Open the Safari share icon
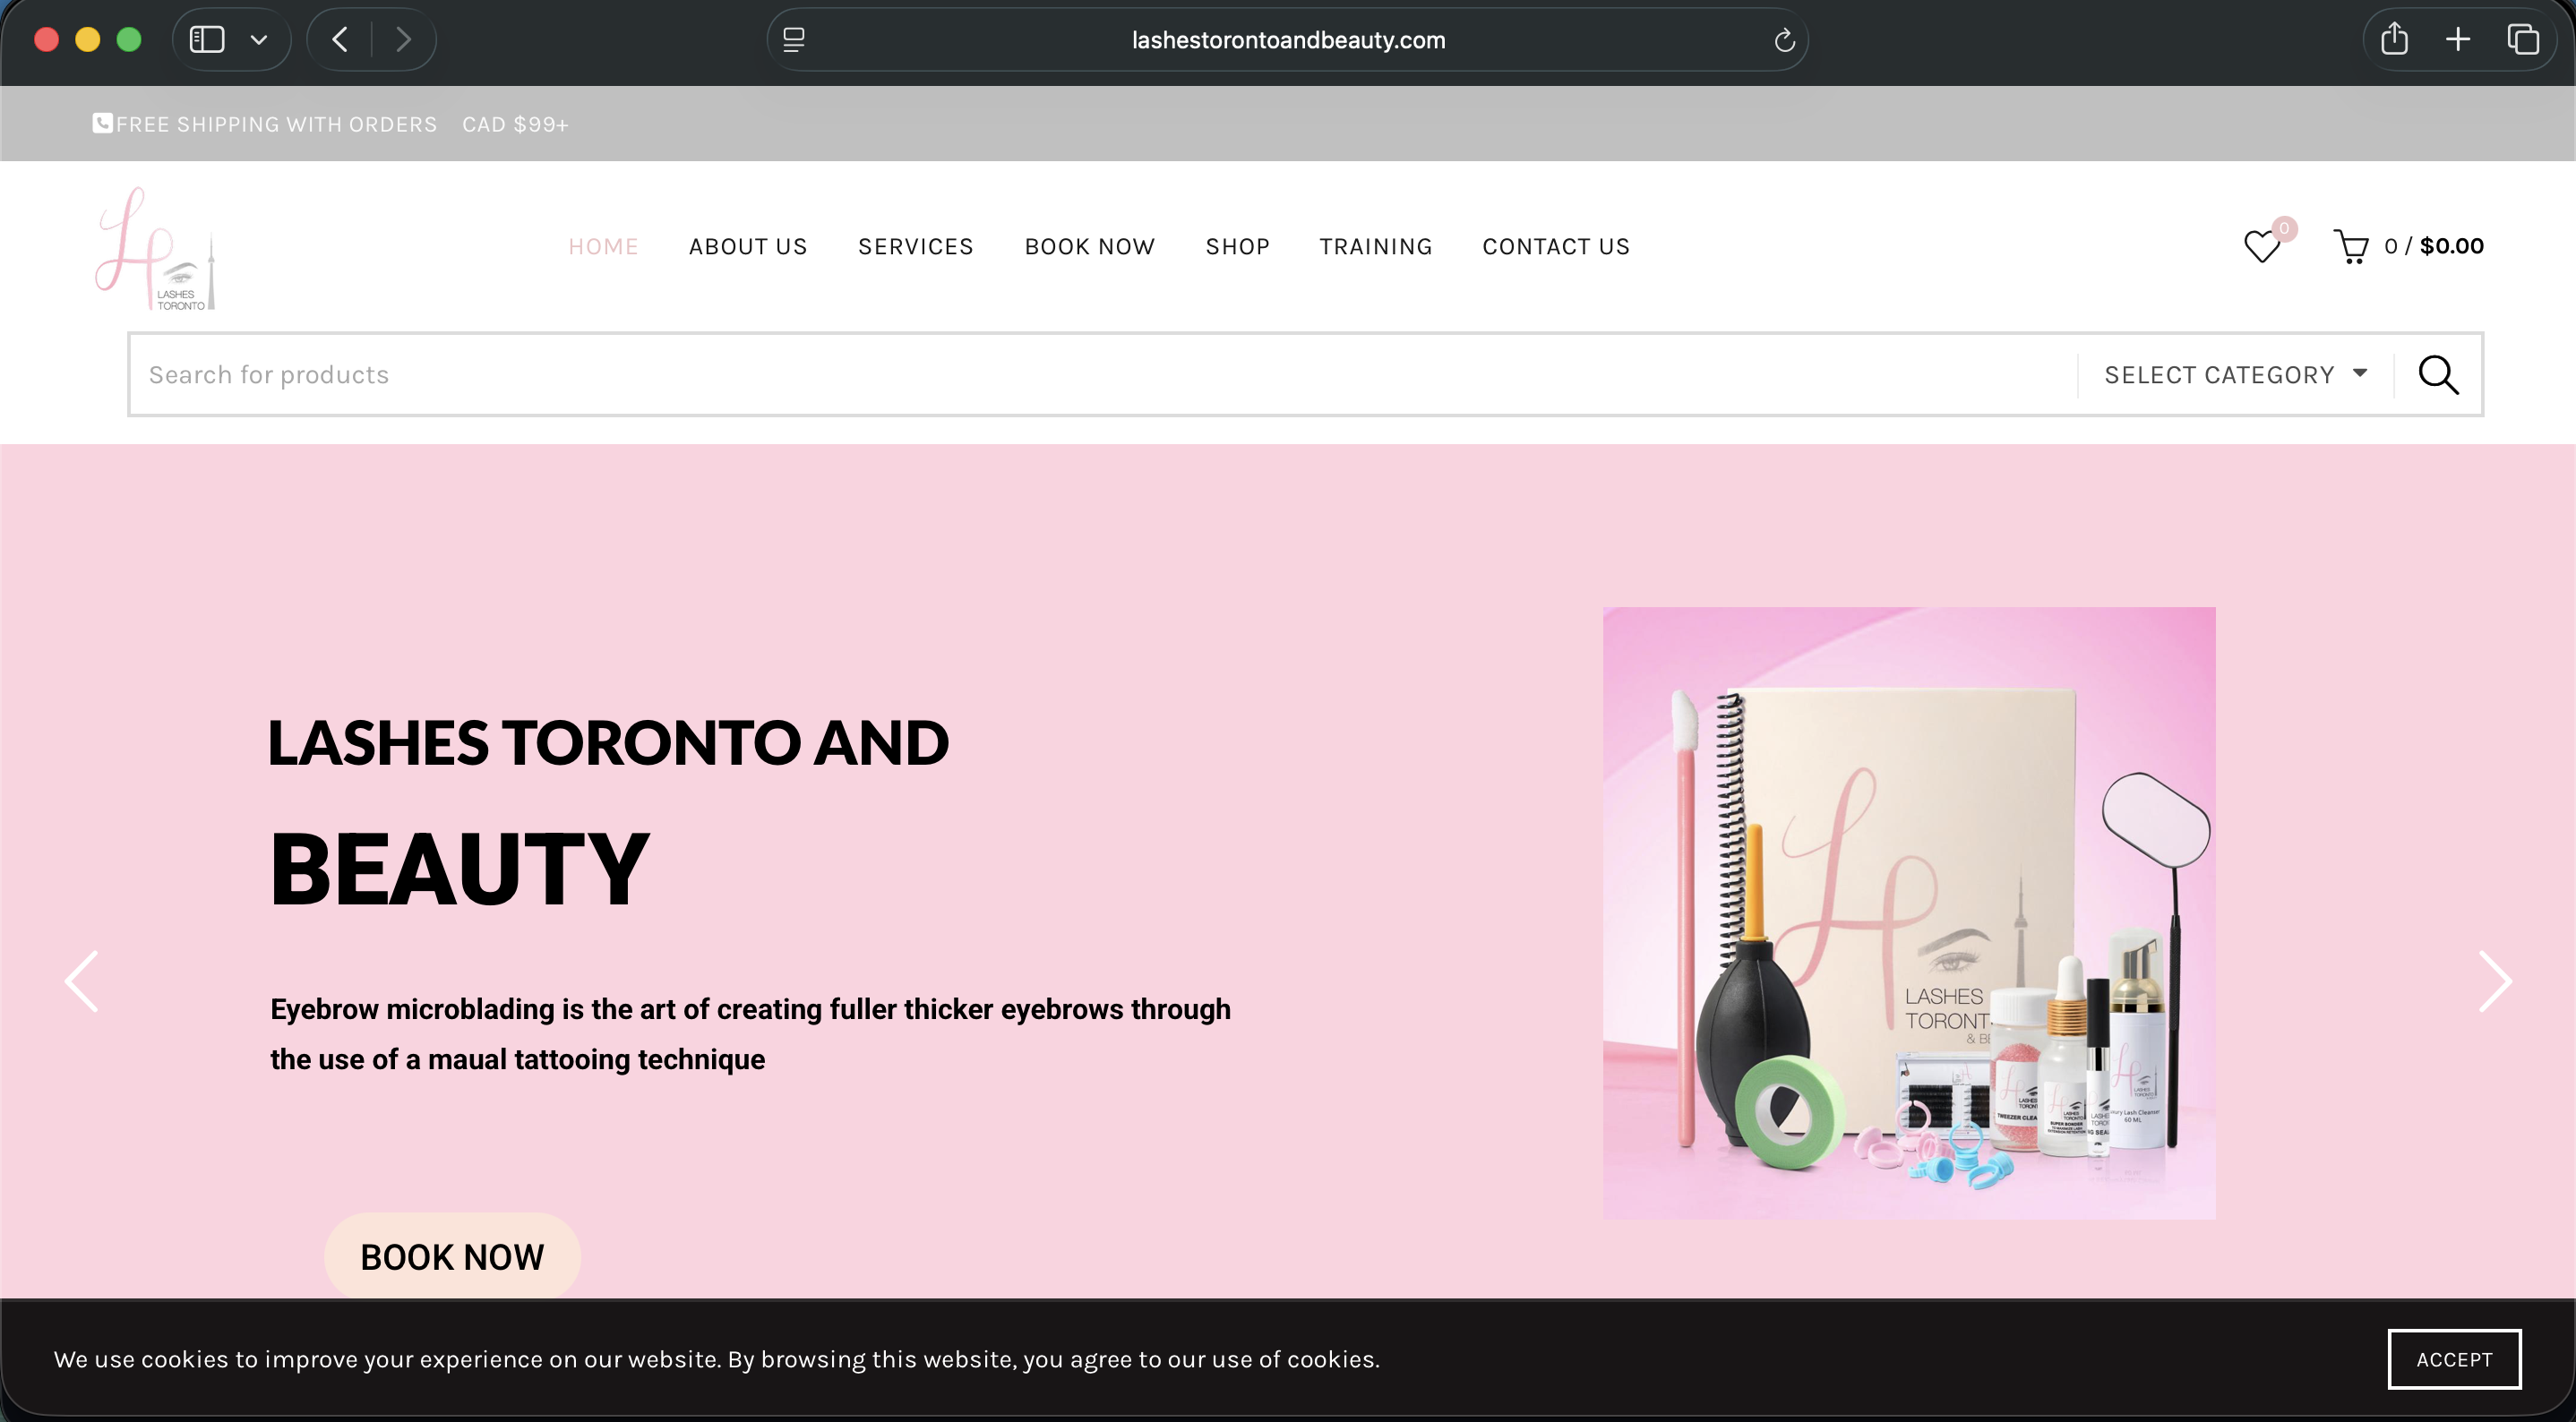This screenshot has width=2576, height=1422. (2394, 40)
